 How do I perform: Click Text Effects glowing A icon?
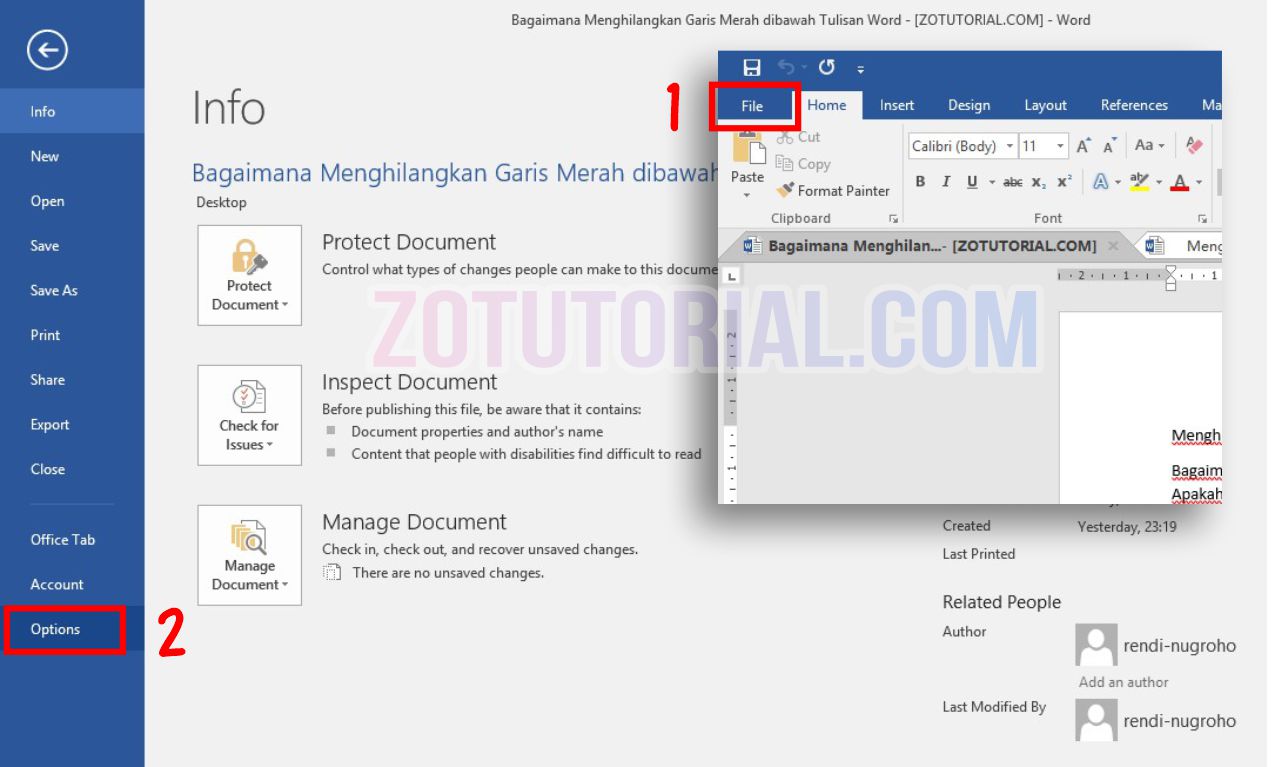pos(1100,182)
